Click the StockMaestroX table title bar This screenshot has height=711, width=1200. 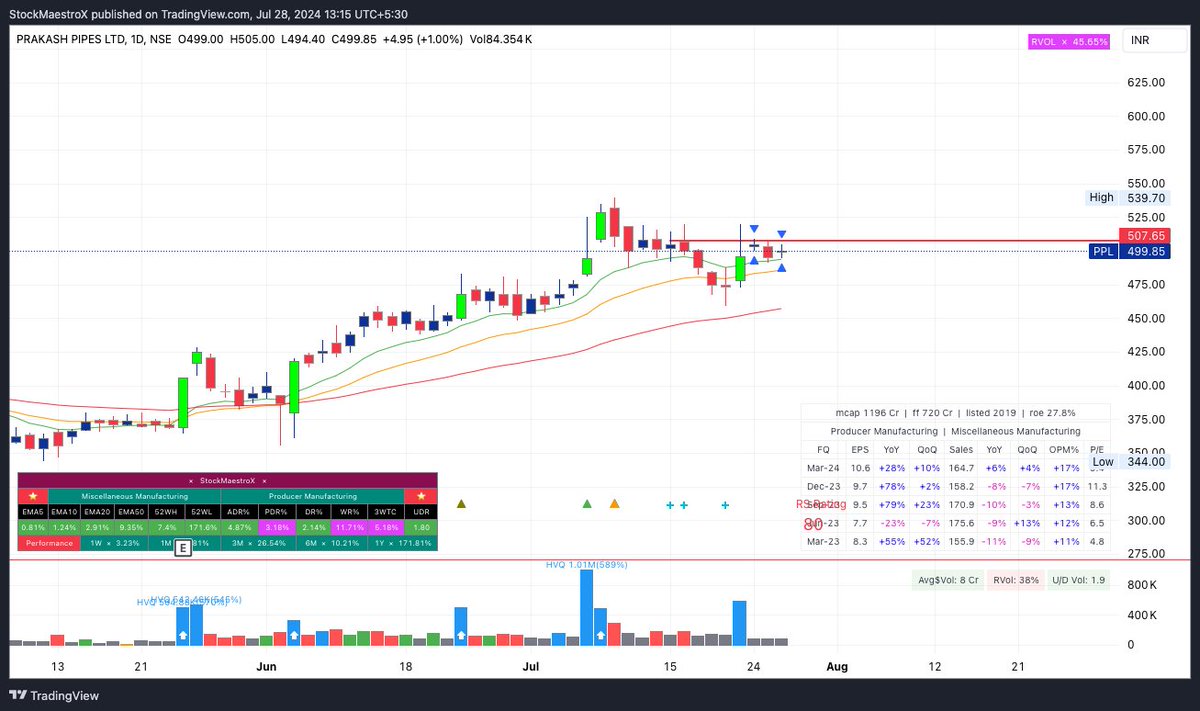coord(228,481)
